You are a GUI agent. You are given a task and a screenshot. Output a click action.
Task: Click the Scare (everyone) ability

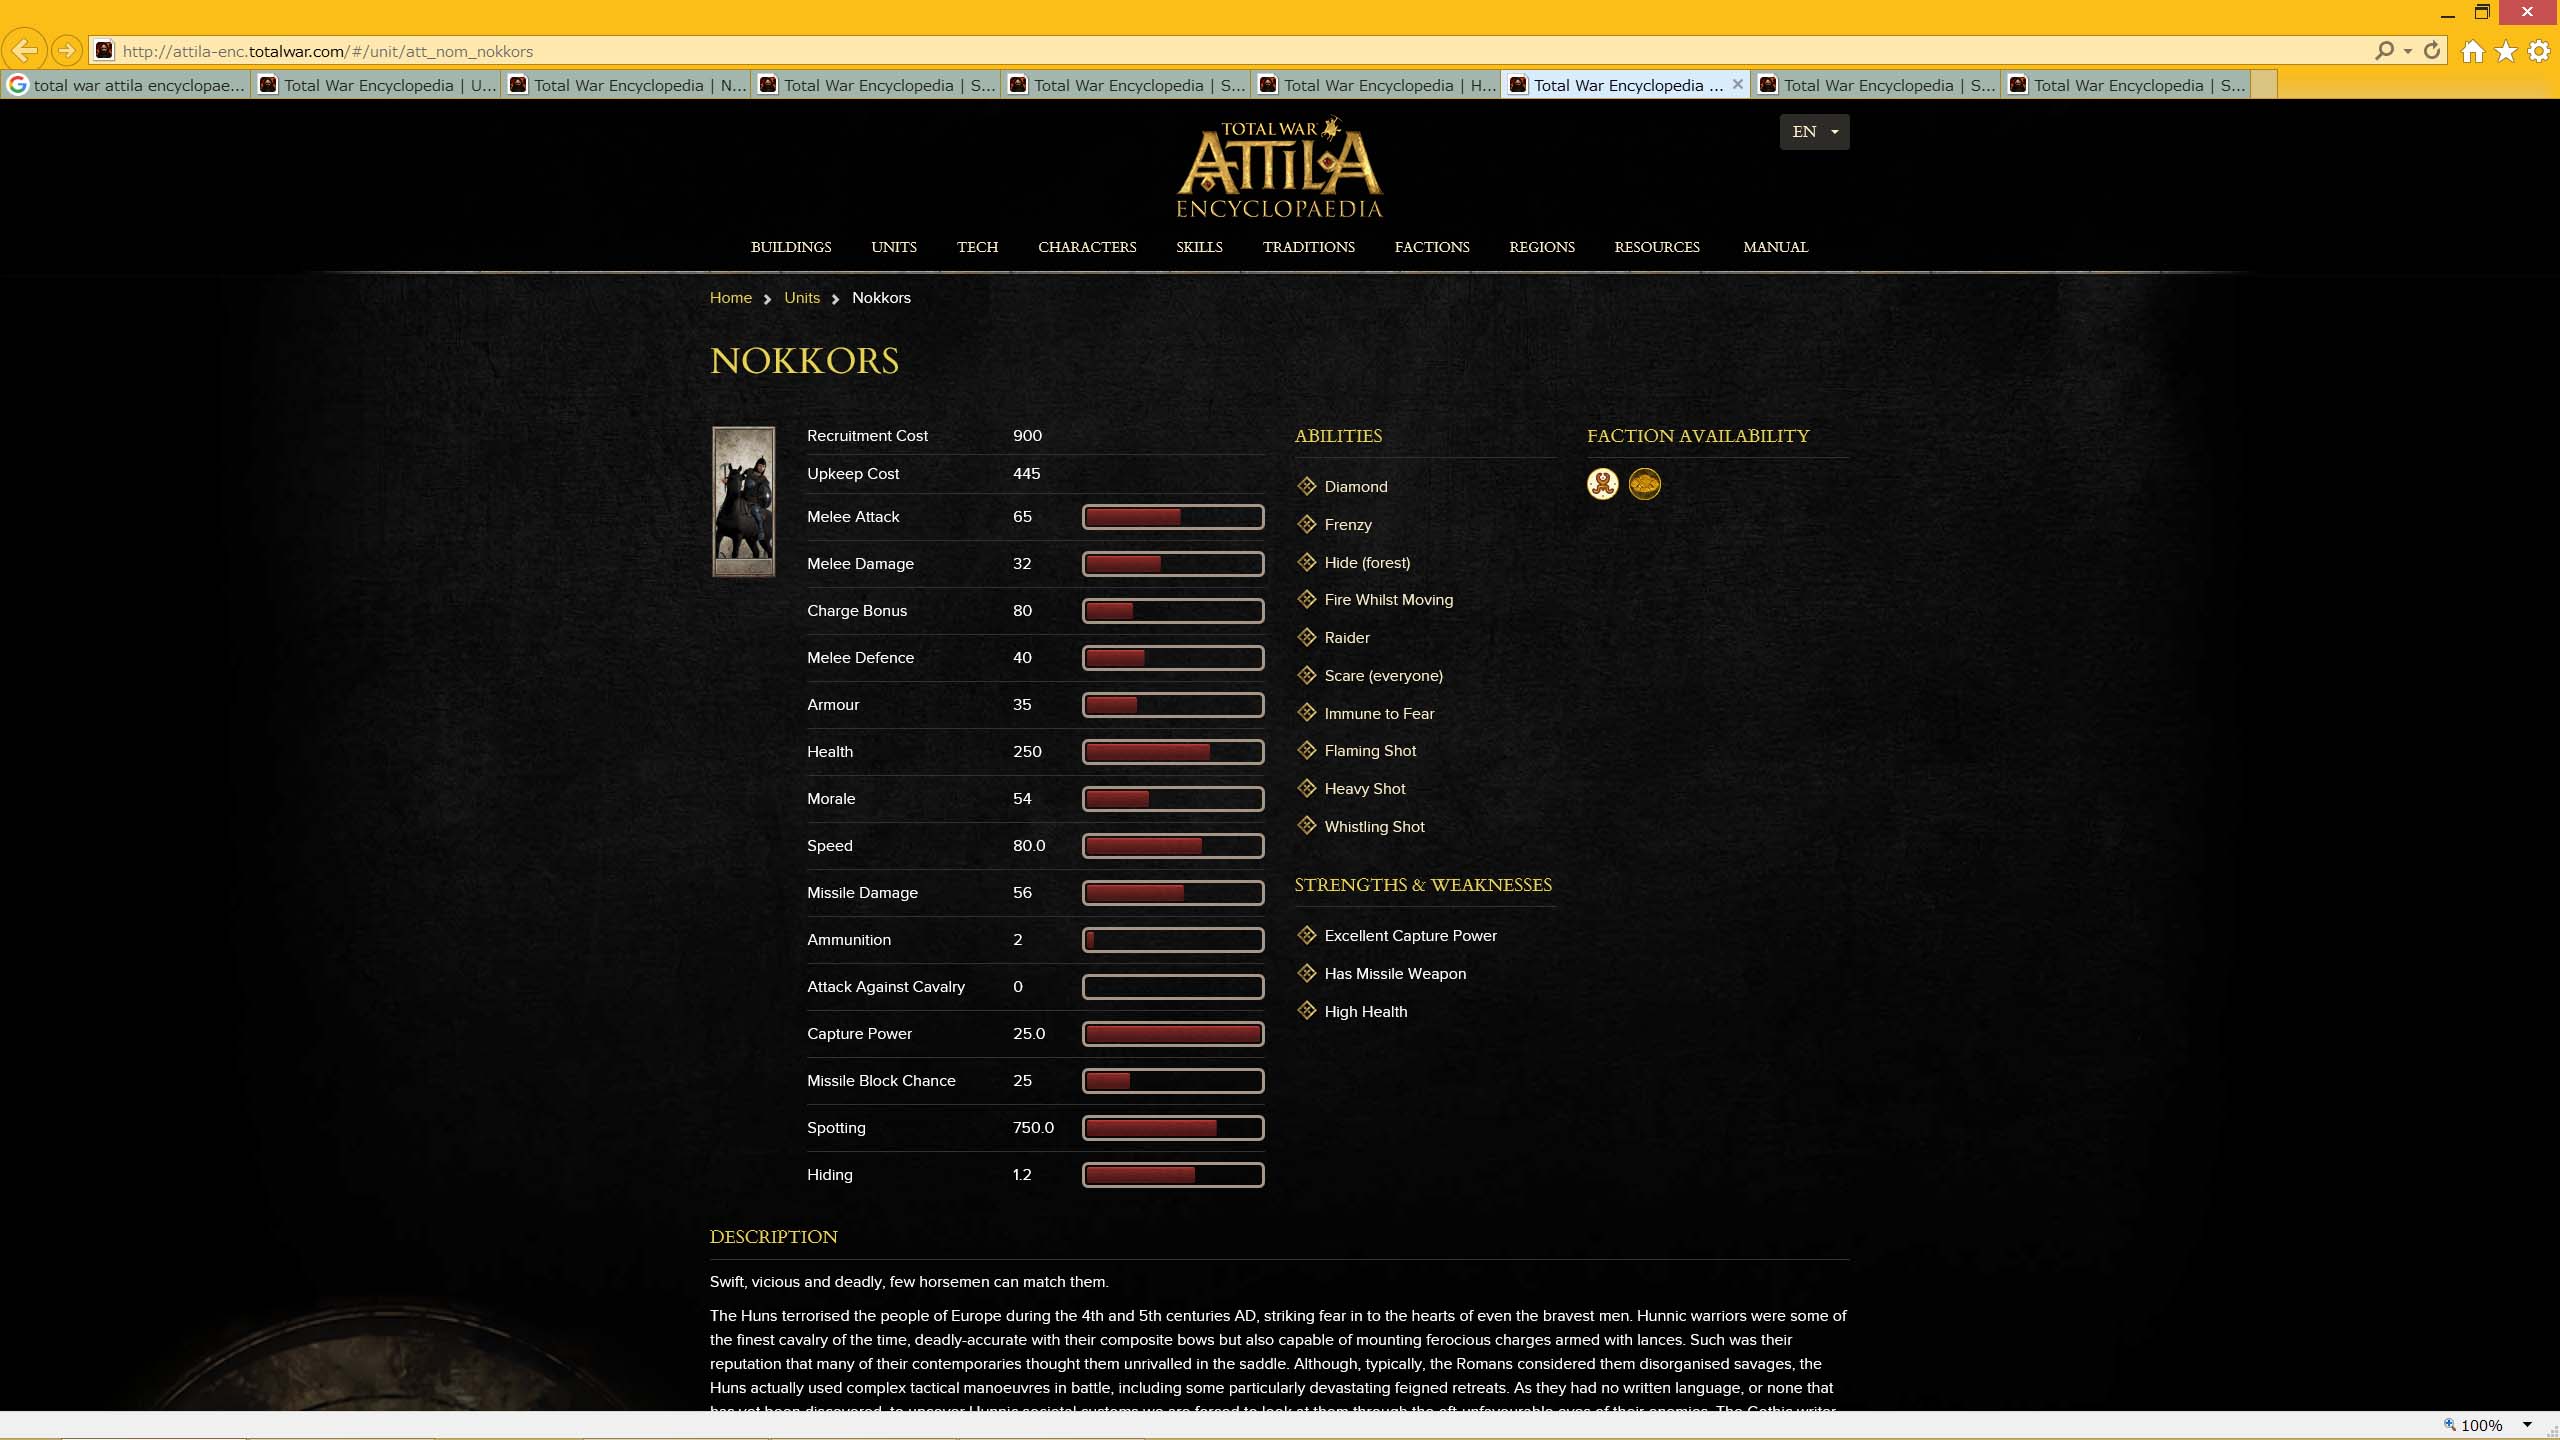[x=1384, y=676]
